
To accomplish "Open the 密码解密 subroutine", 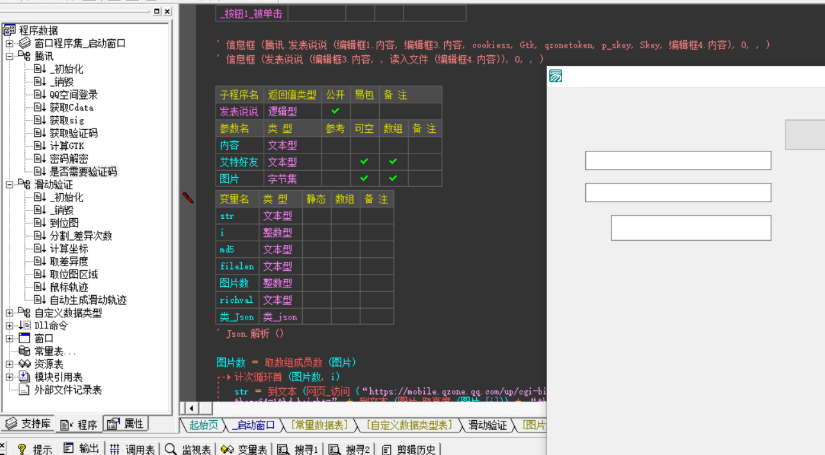I will 69,159.
